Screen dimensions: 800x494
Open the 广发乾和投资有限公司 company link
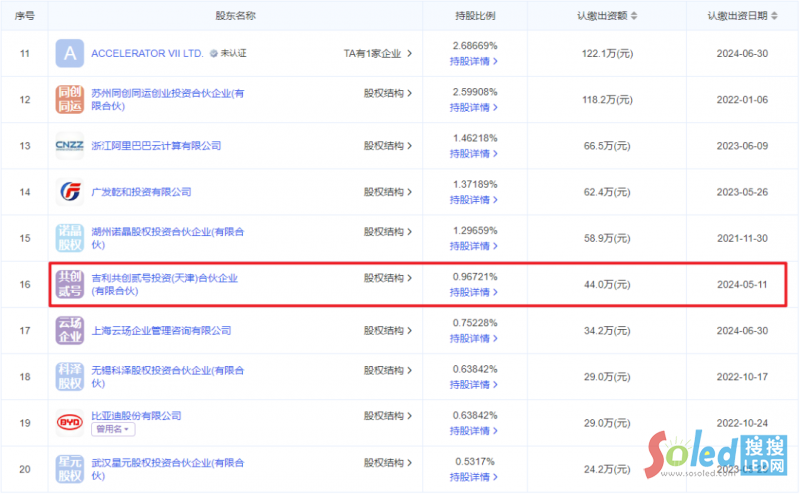140,192
